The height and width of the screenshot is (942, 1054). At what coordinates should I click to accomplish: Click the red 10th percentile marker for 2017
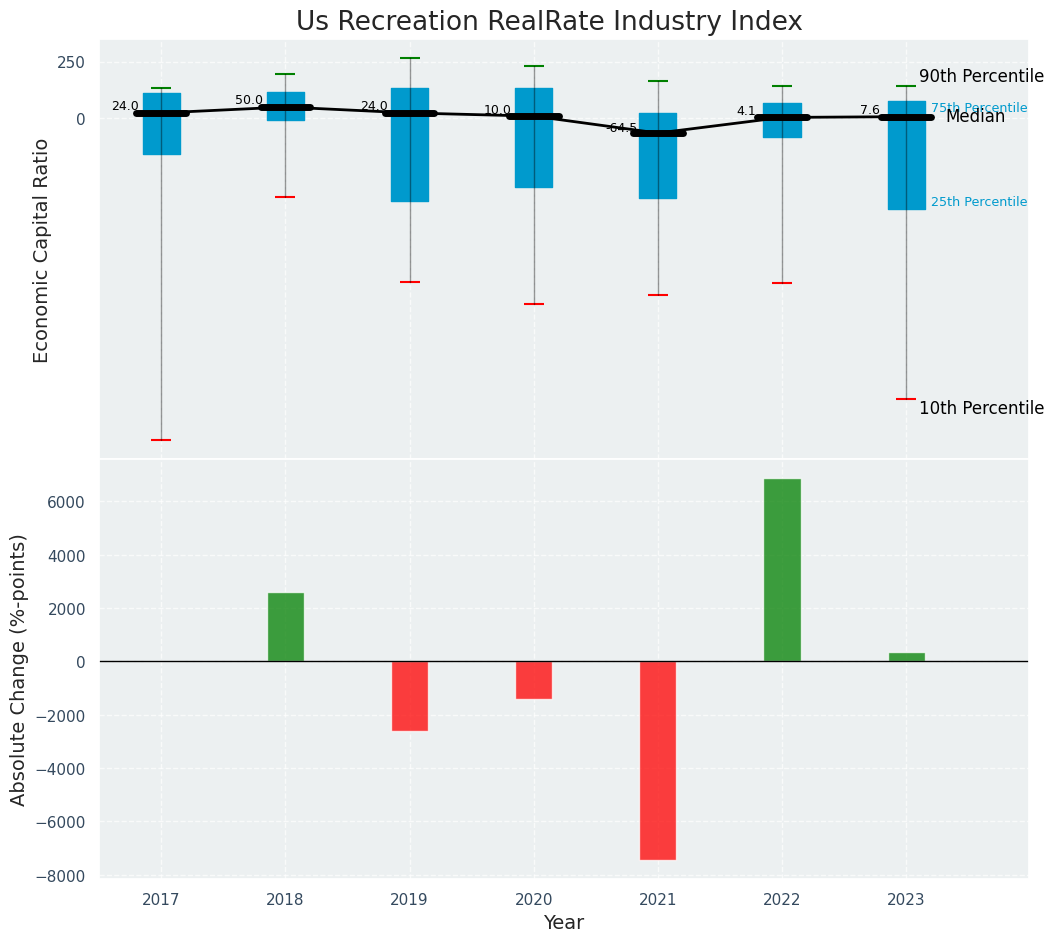click(161, 440)
